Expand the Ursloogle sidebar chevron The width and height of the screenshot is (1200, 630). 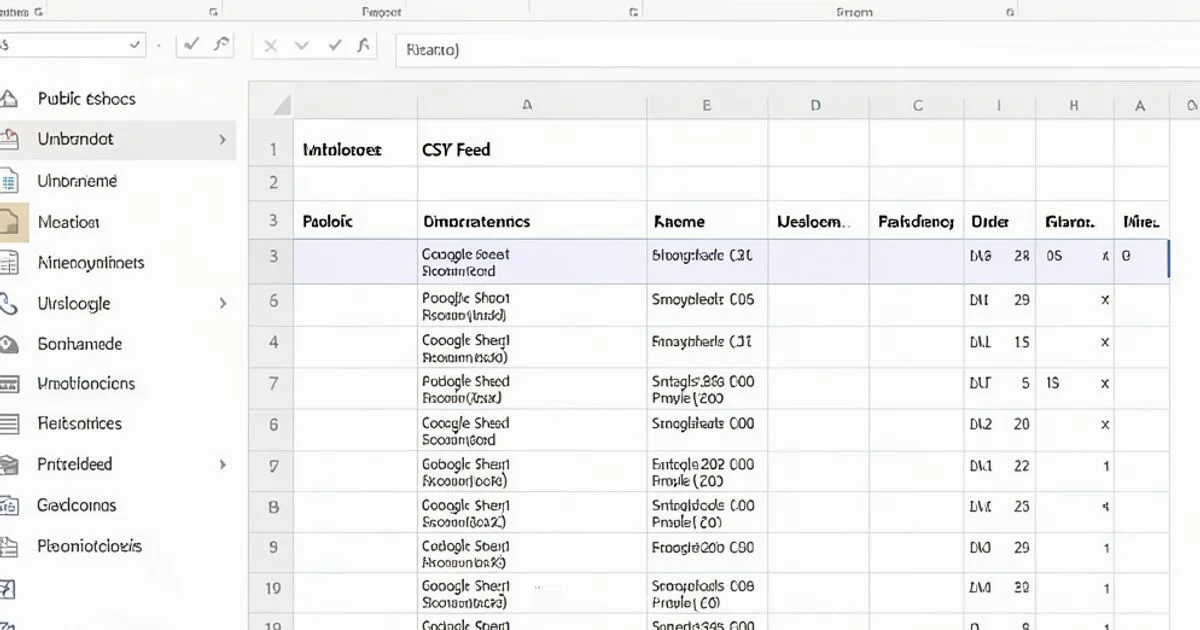[x=224, y=303]
